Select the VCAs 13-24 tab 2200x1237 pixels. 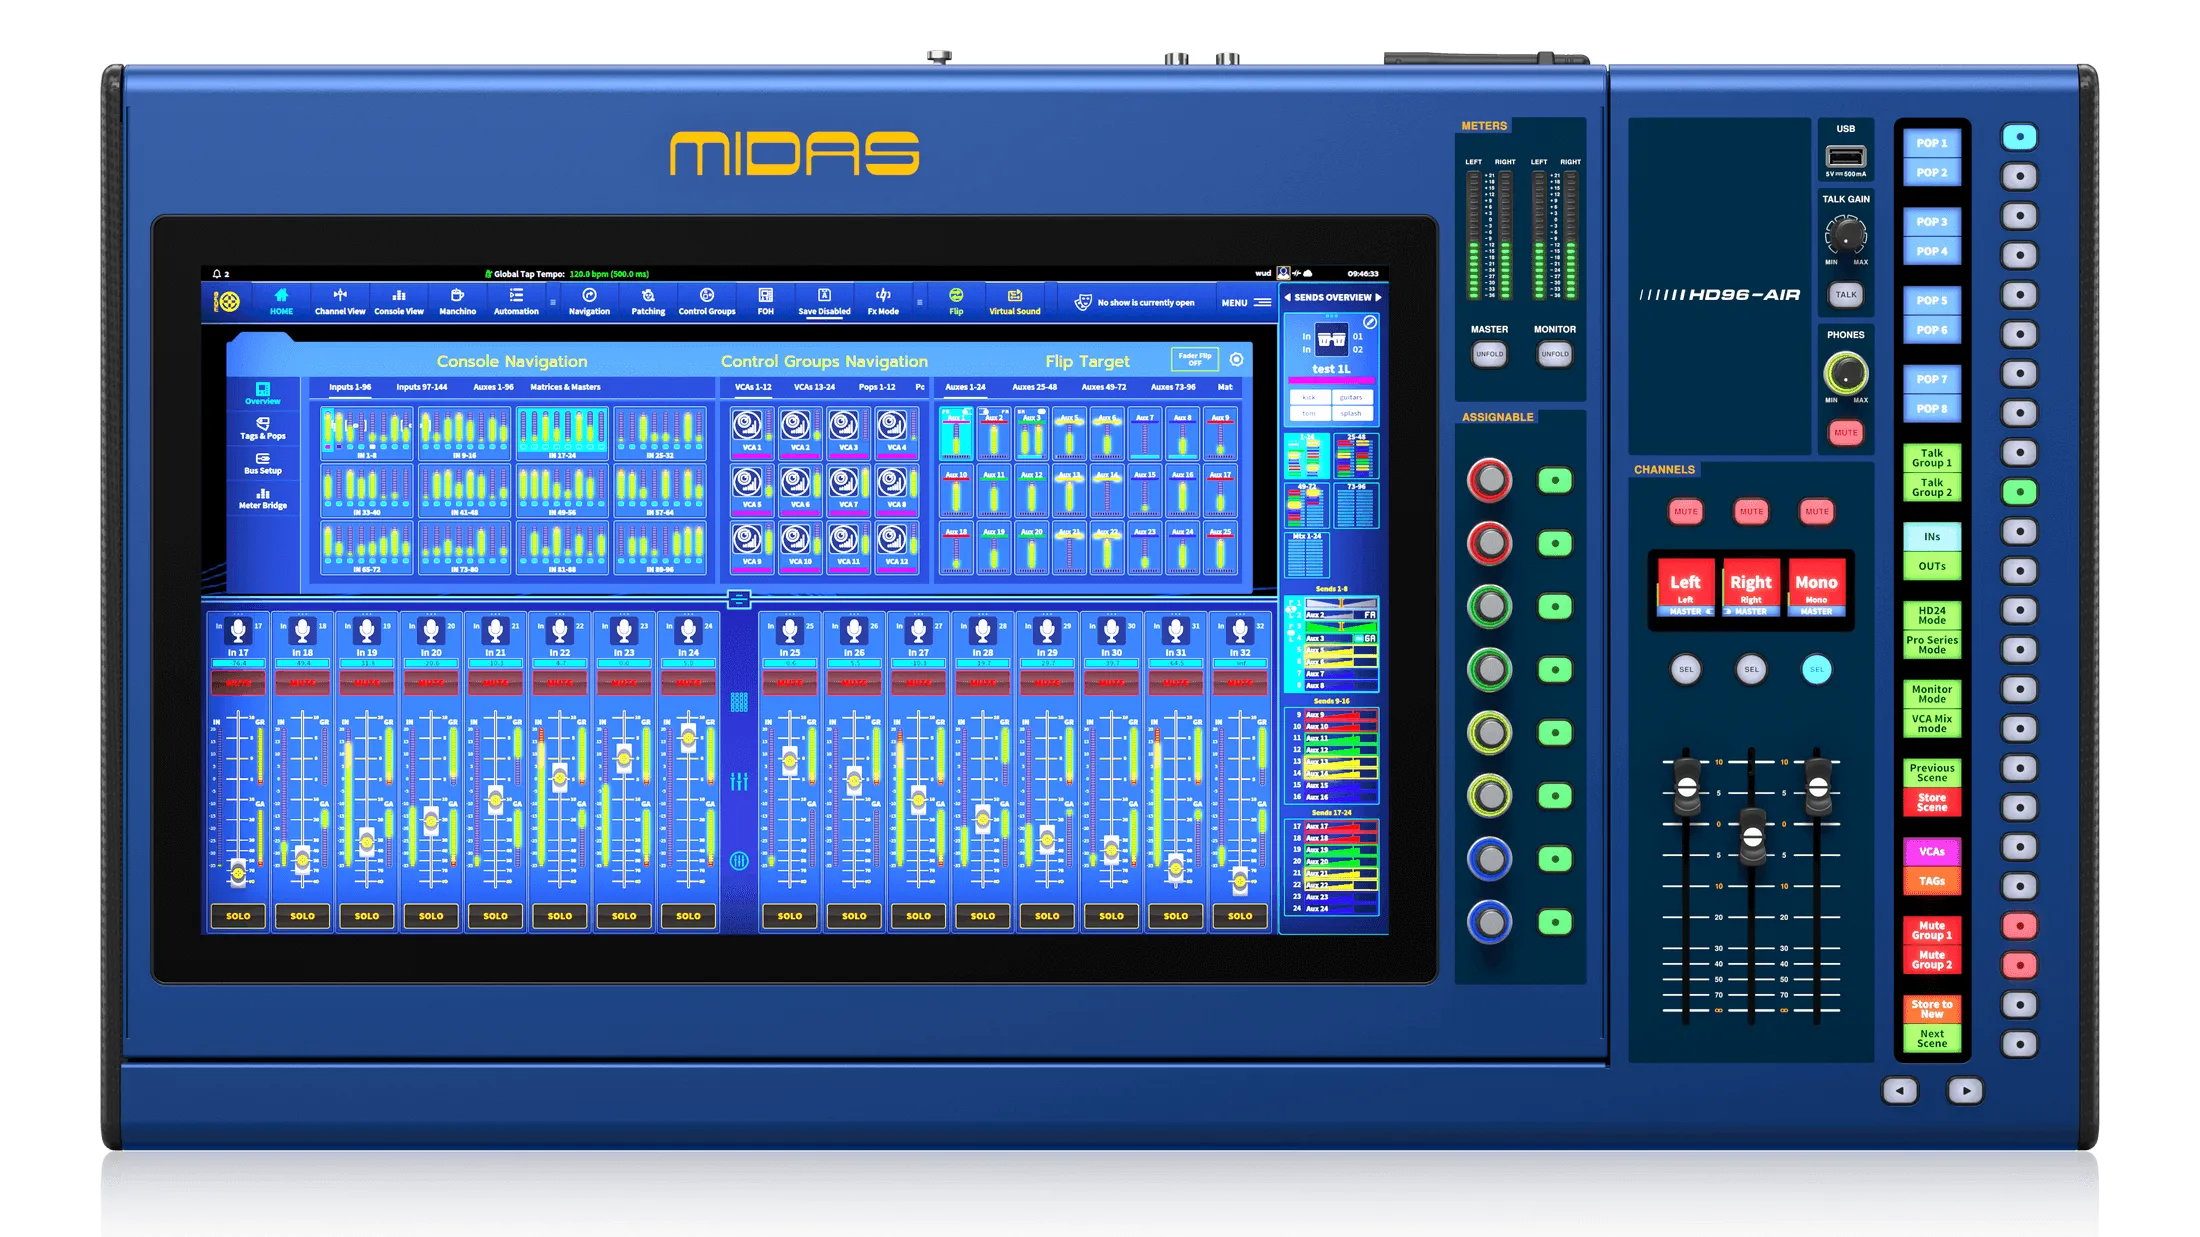(814, 387)
